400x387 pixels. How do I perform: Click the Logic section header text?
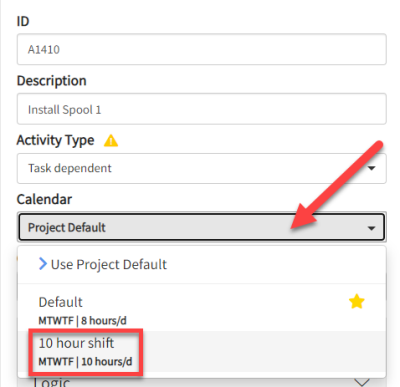pos(52,382)
